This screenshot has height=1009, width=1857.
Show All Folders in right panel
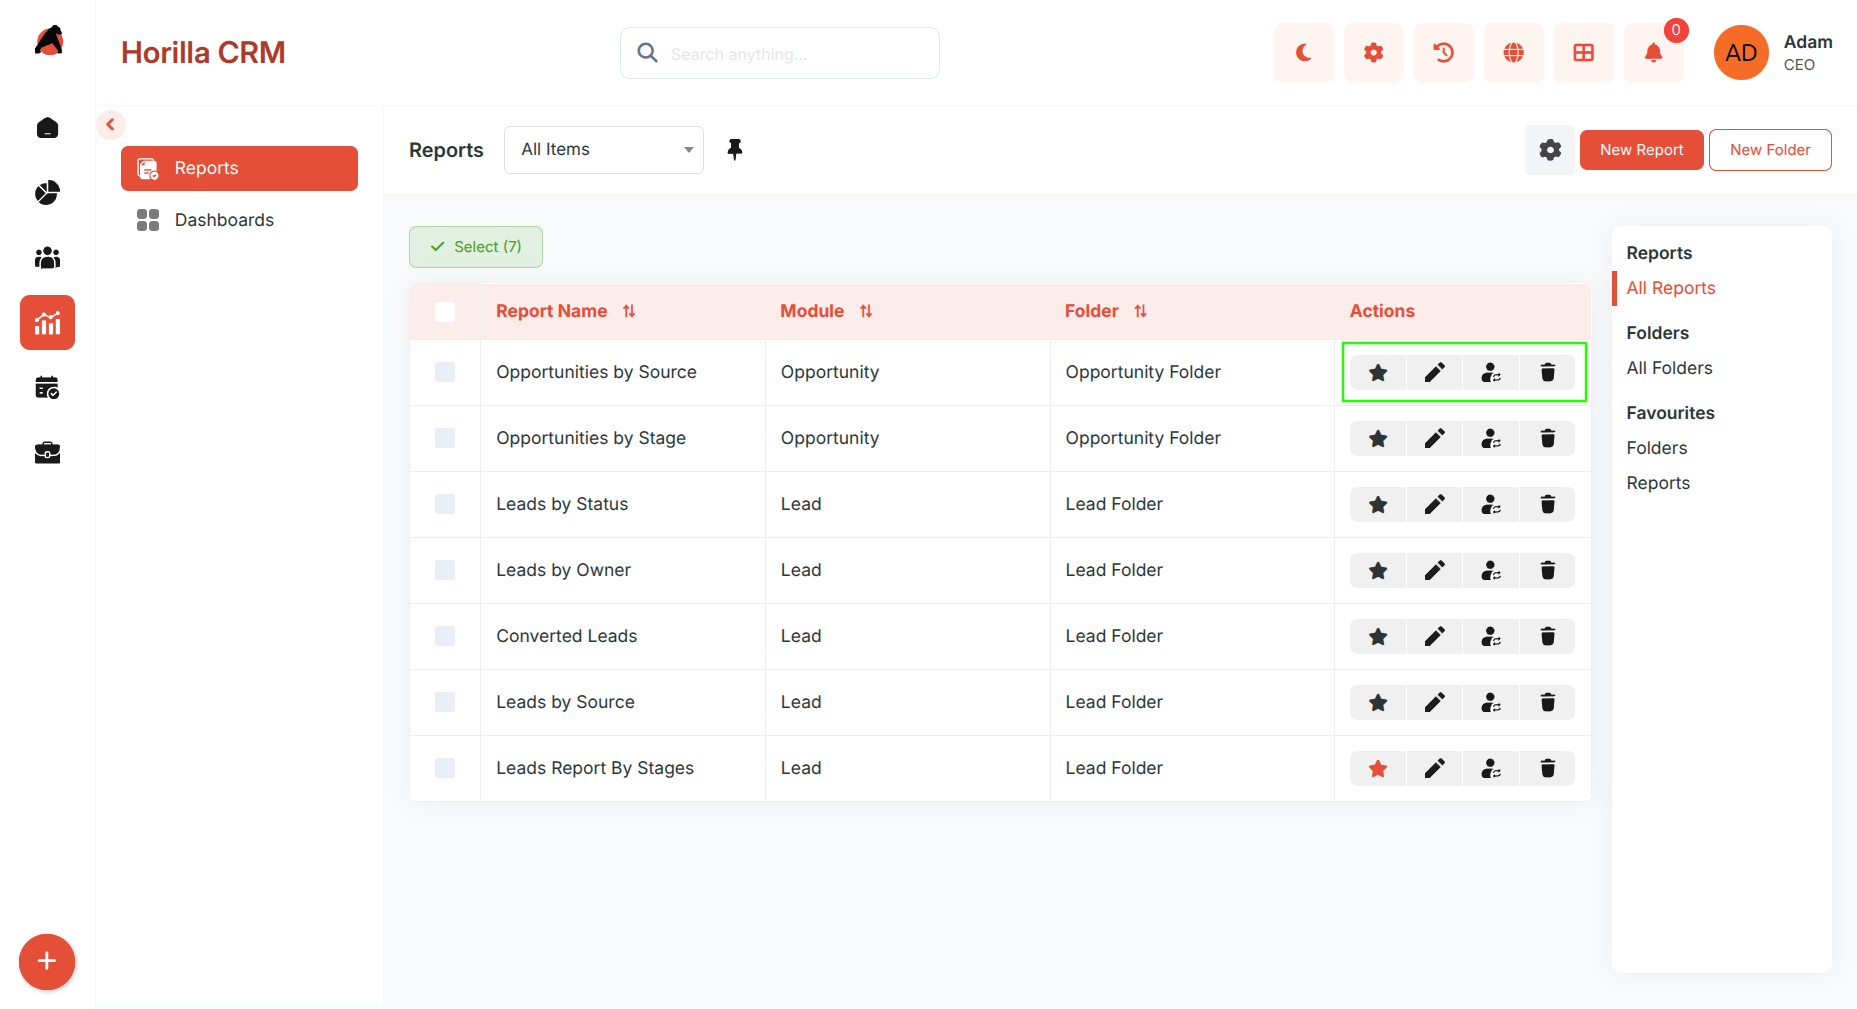(1669, 368)
